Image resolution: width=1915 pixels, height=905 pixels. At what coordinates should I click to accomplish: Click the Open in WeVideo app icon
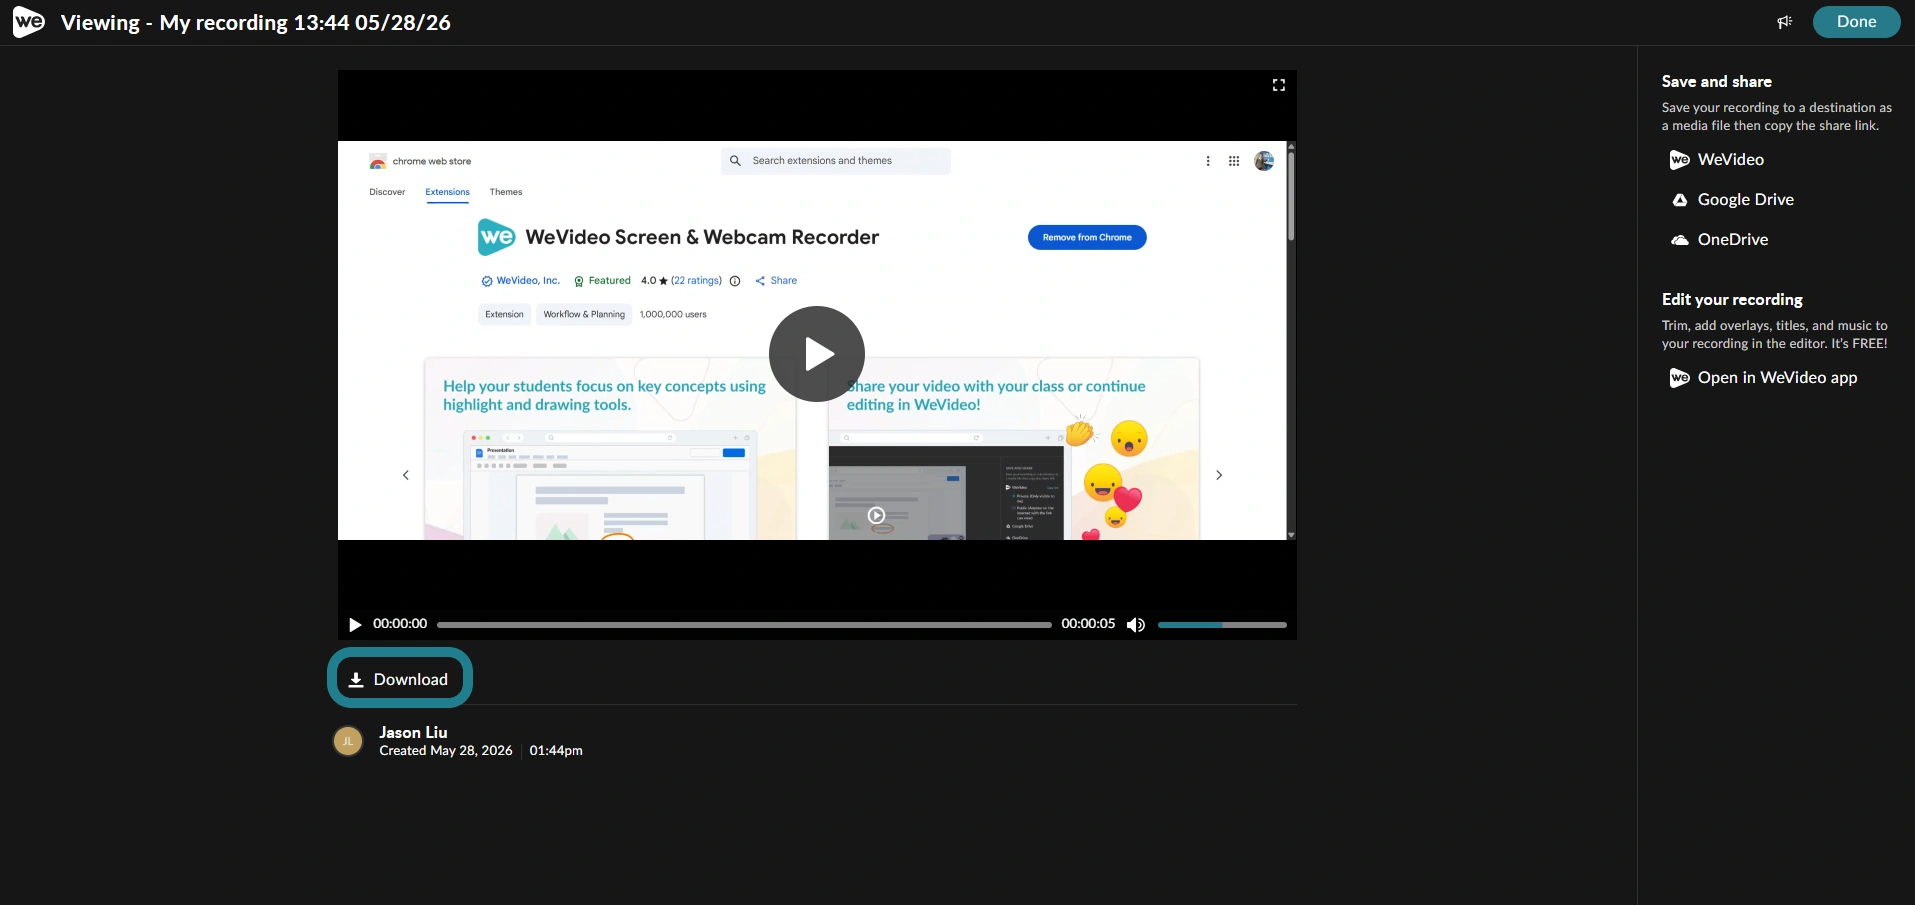point(1680,378)
